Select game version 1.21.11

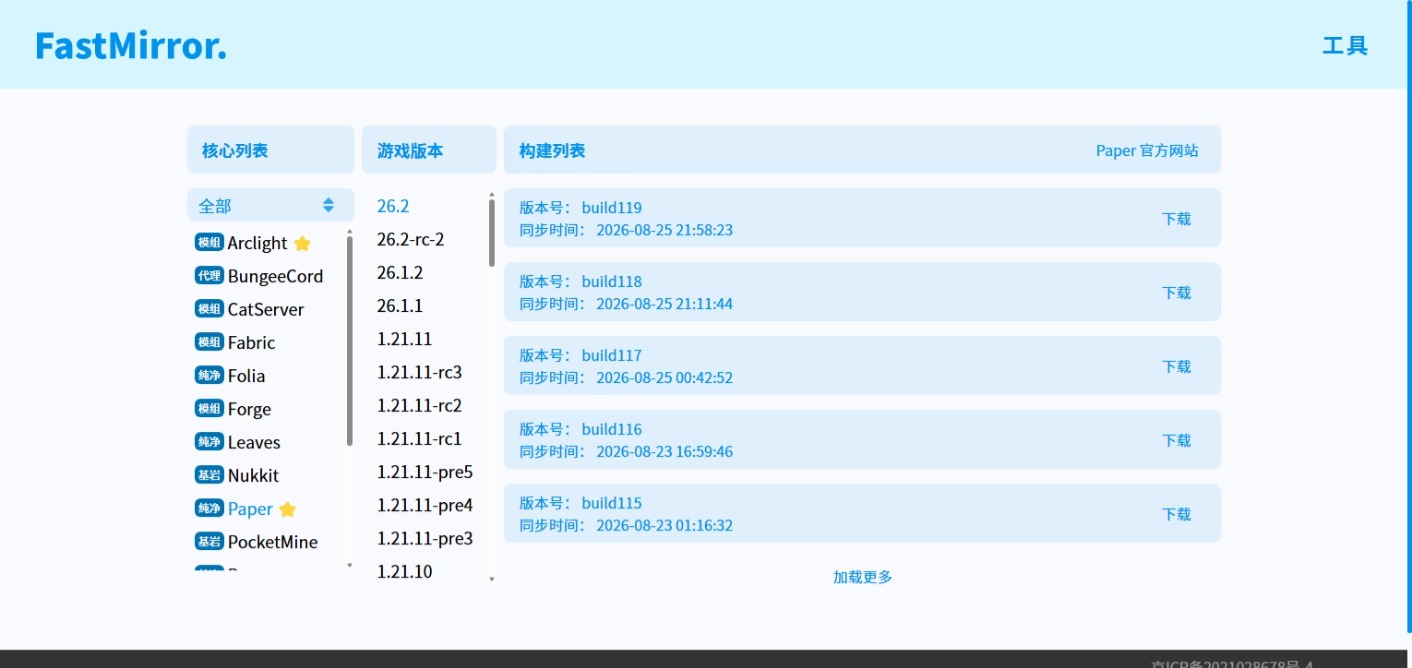(x=404, y=338)
